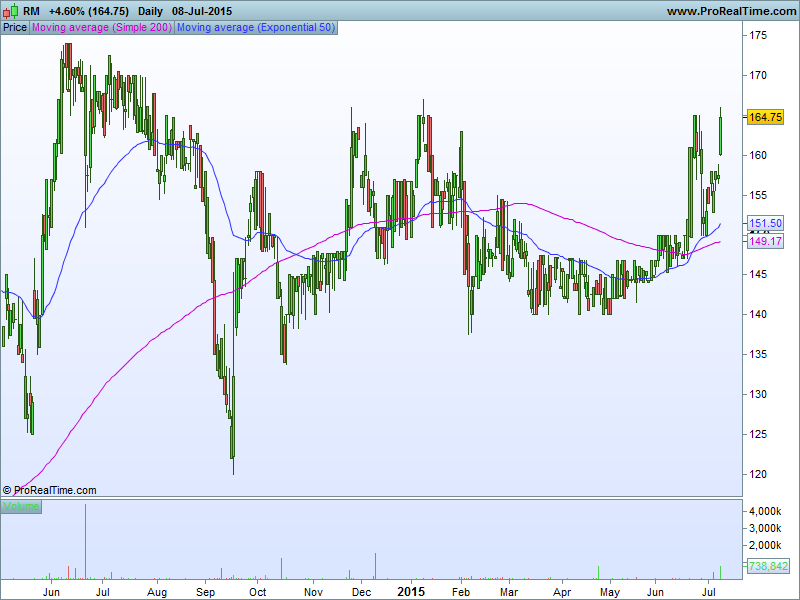Click the 175 level on the price axis
The image size is (800, 600).
click(x=758, y=36)
